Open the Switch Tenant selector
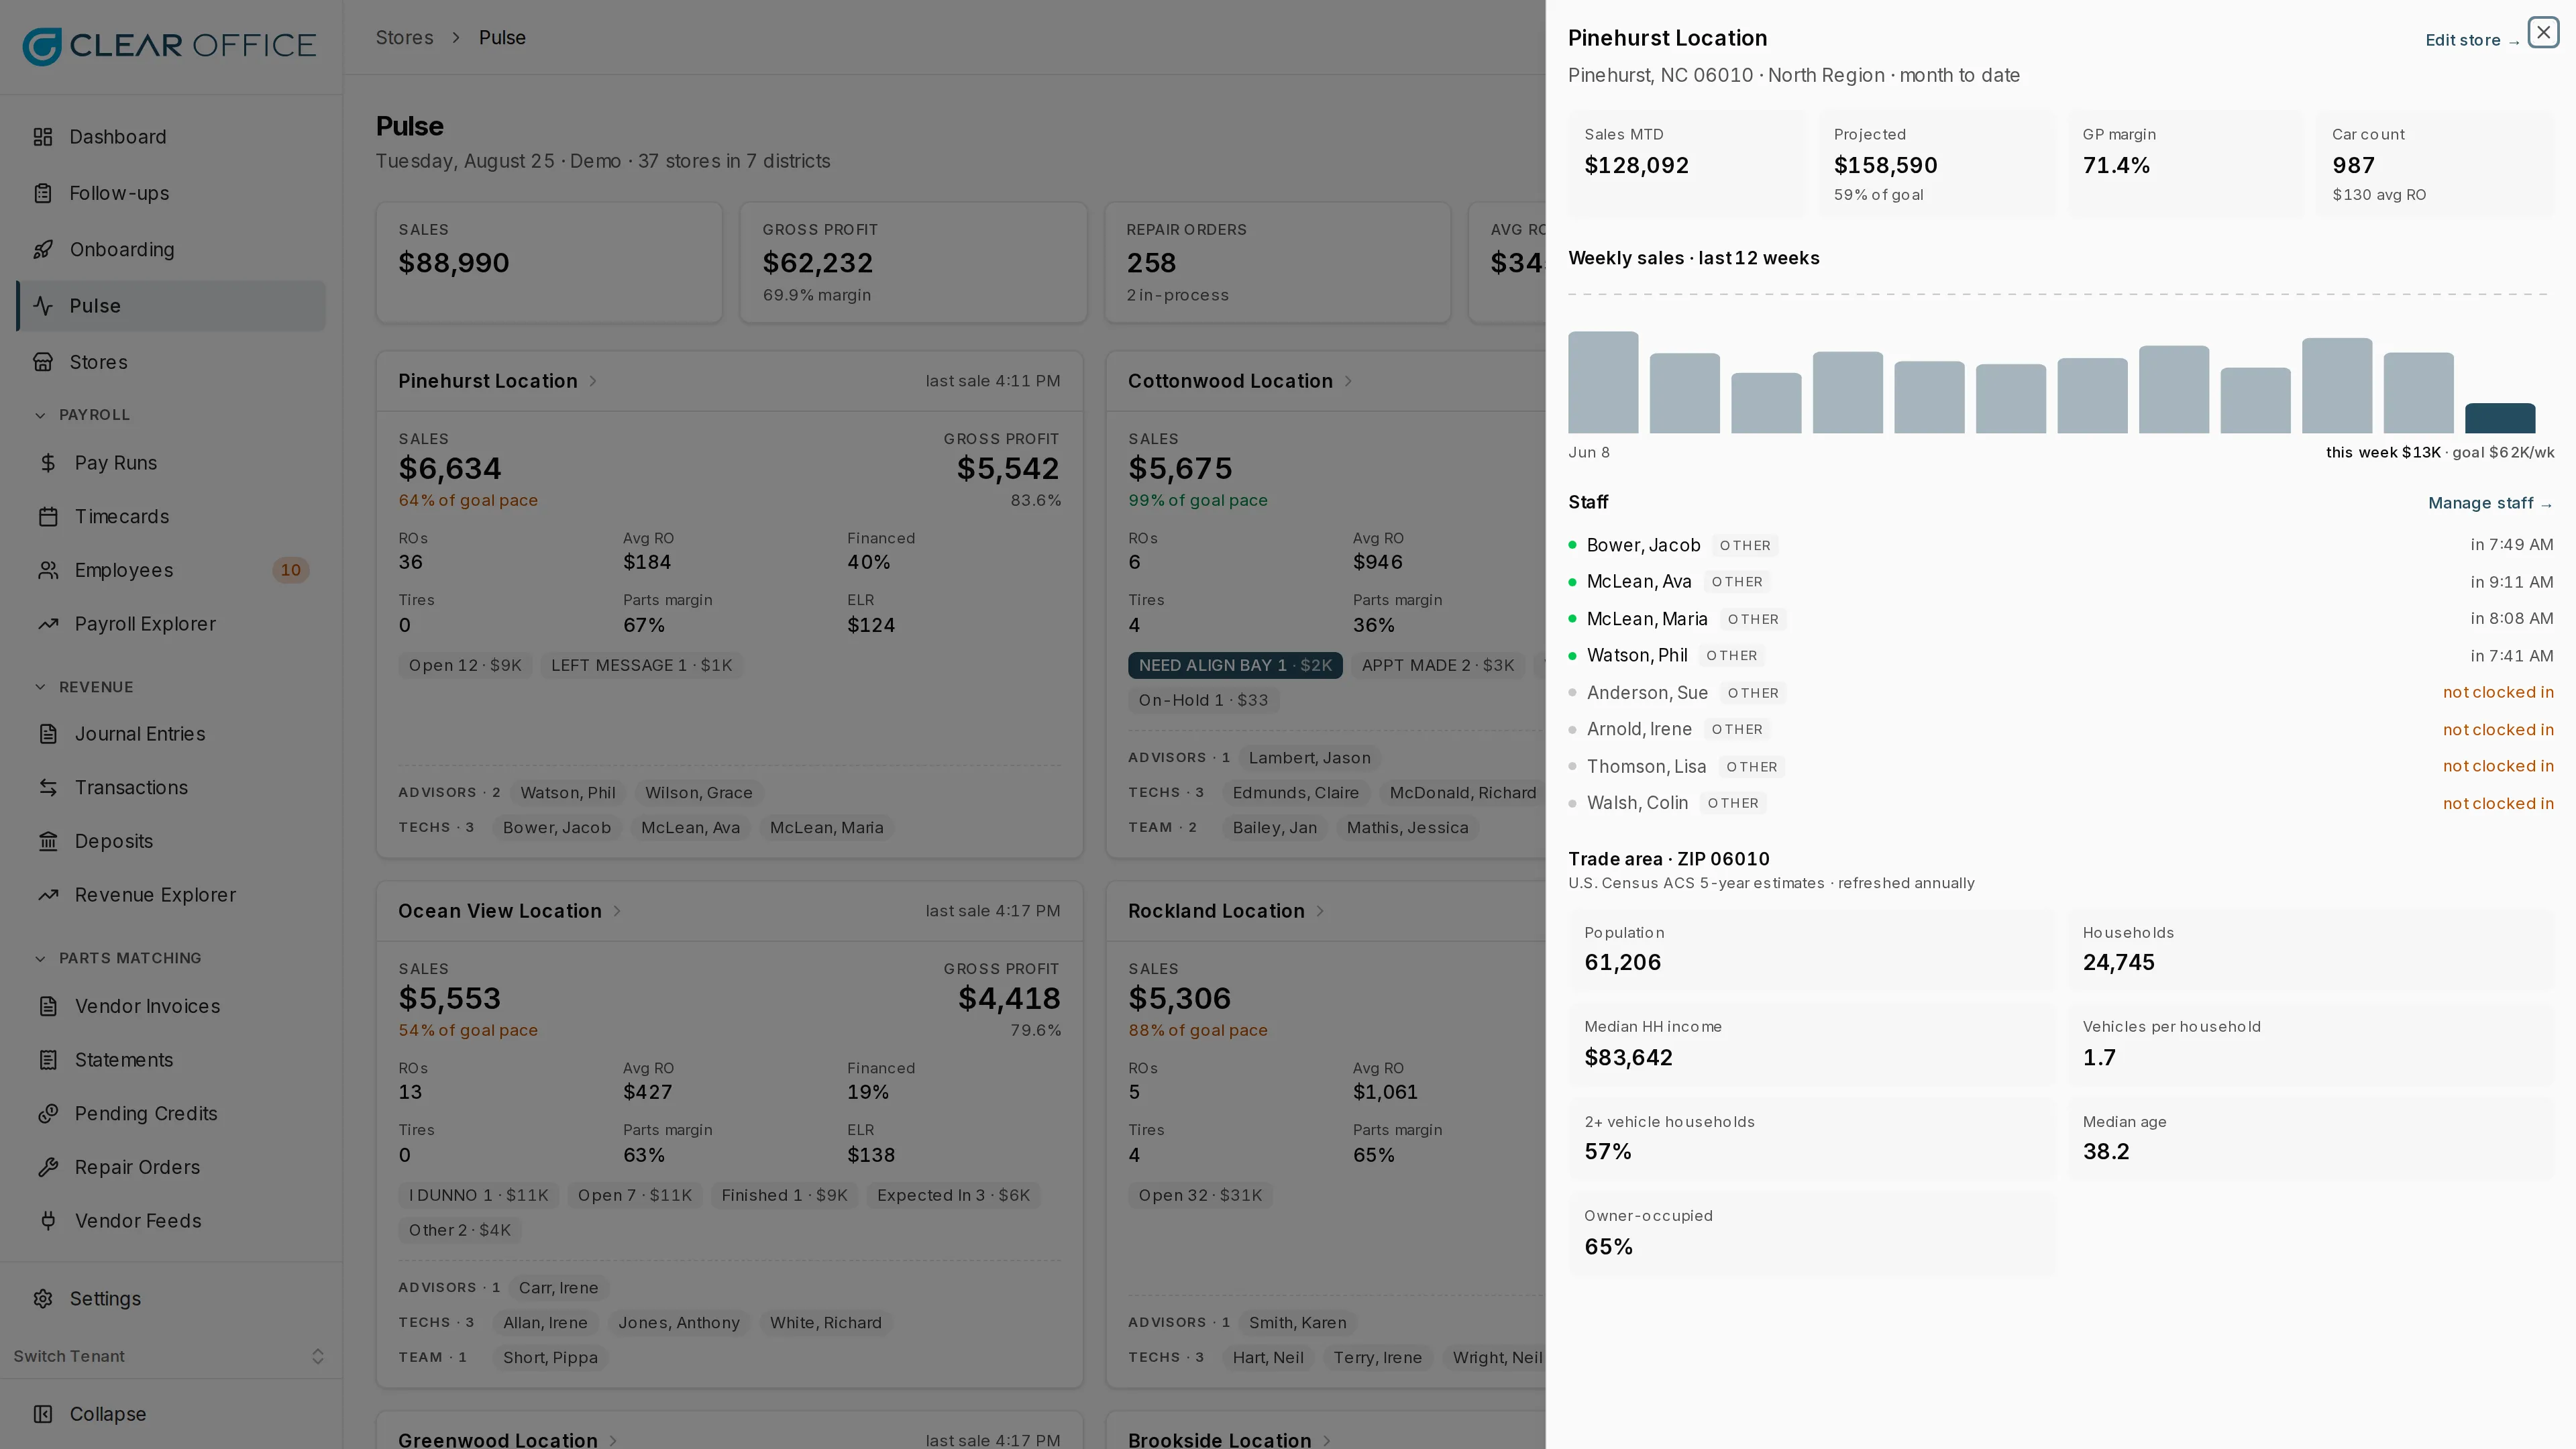This screenshot has width=2576, height=1449. 170,1357
